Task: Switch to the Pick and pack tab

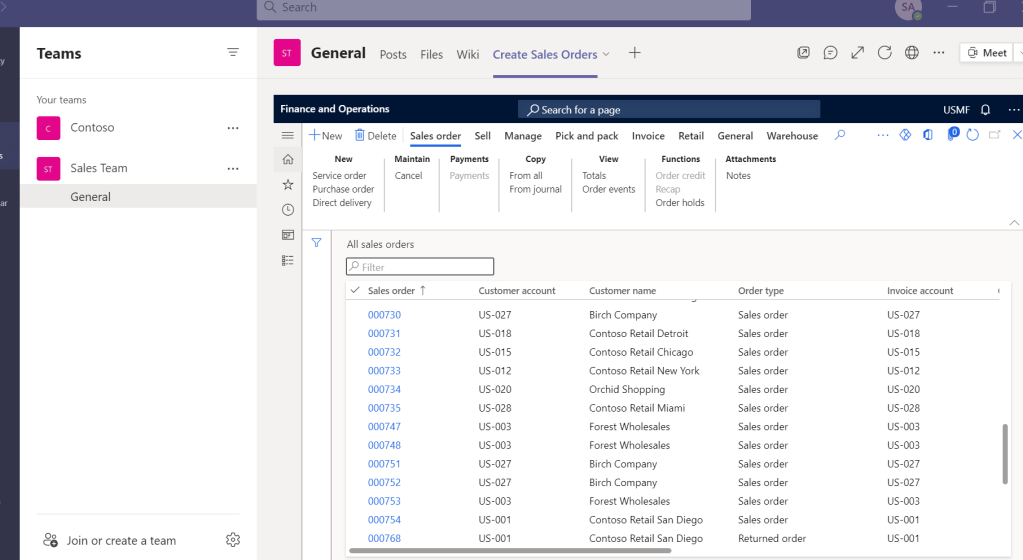Action: click(x=586, y=136)
